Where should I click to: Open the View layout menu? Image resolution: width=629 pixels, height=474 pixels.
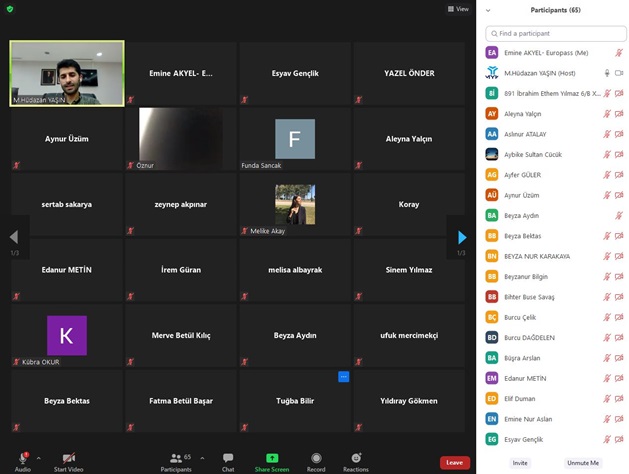point(458,9)
